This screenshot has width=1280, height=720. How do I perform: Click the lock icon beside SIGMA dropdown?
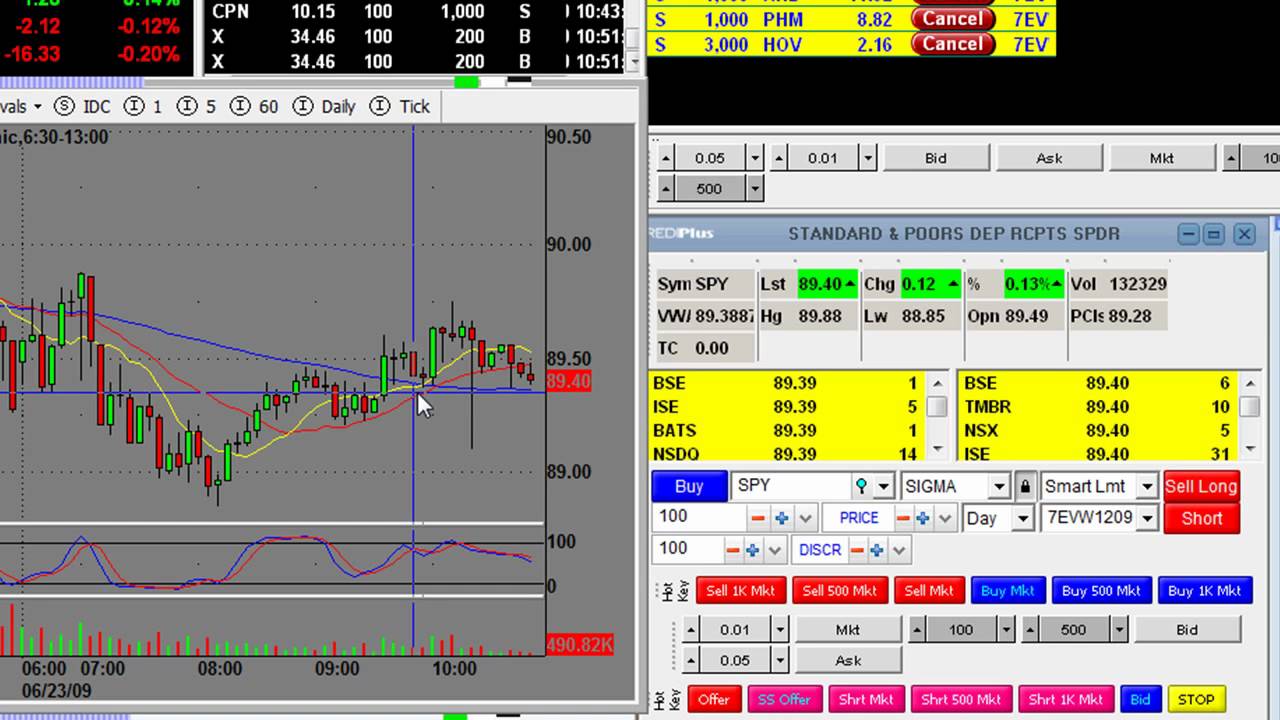[1025, 486]
